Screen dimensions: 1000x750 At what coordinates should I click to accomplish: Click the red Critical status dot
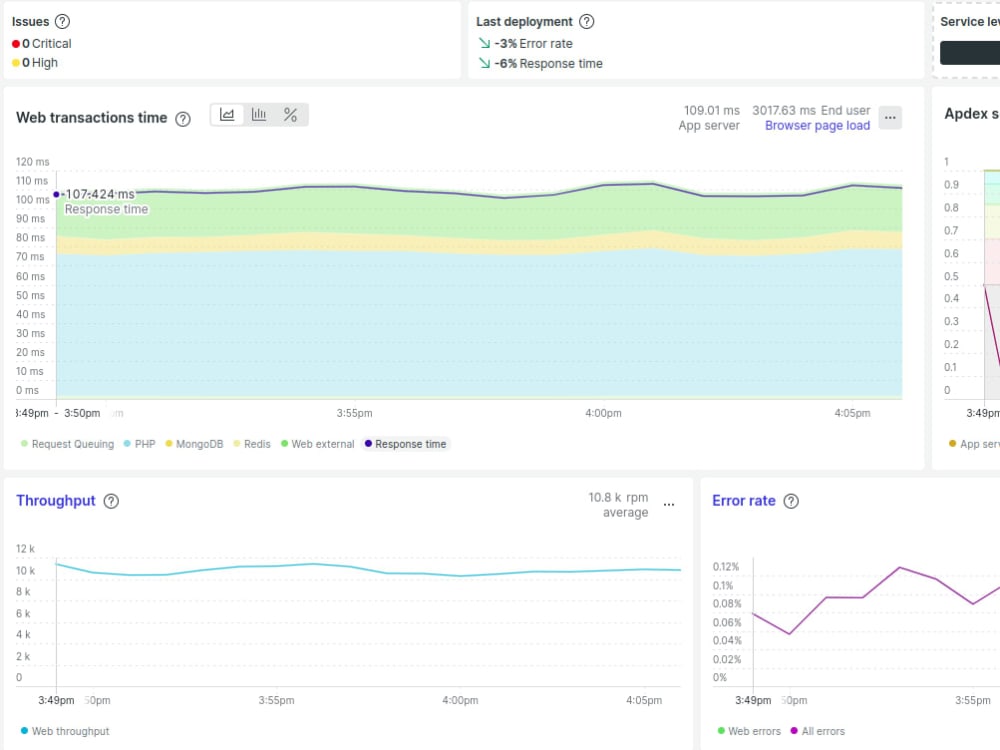pos(17,43)
